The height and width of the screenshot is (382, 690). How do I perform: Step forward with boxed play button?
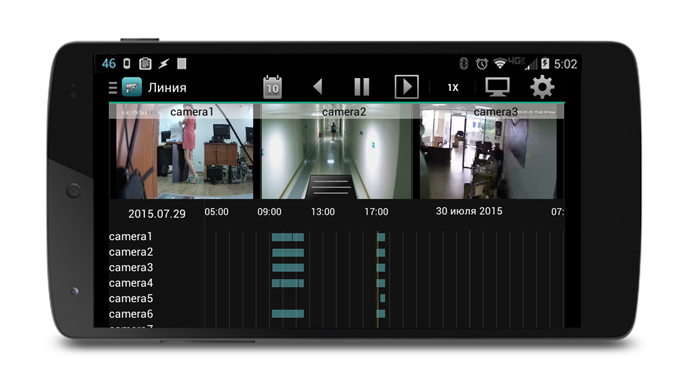(406, 87)
